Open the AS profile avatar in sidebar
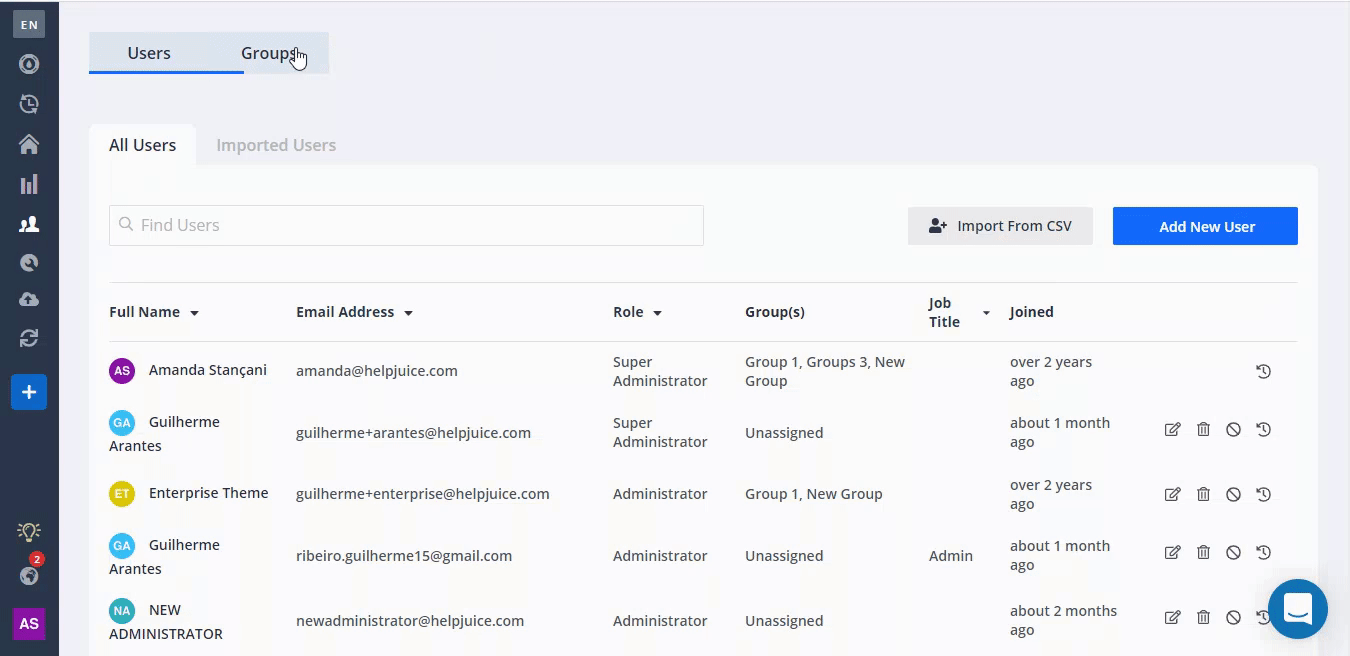The image size is (1350, 656). pos(29,624)
